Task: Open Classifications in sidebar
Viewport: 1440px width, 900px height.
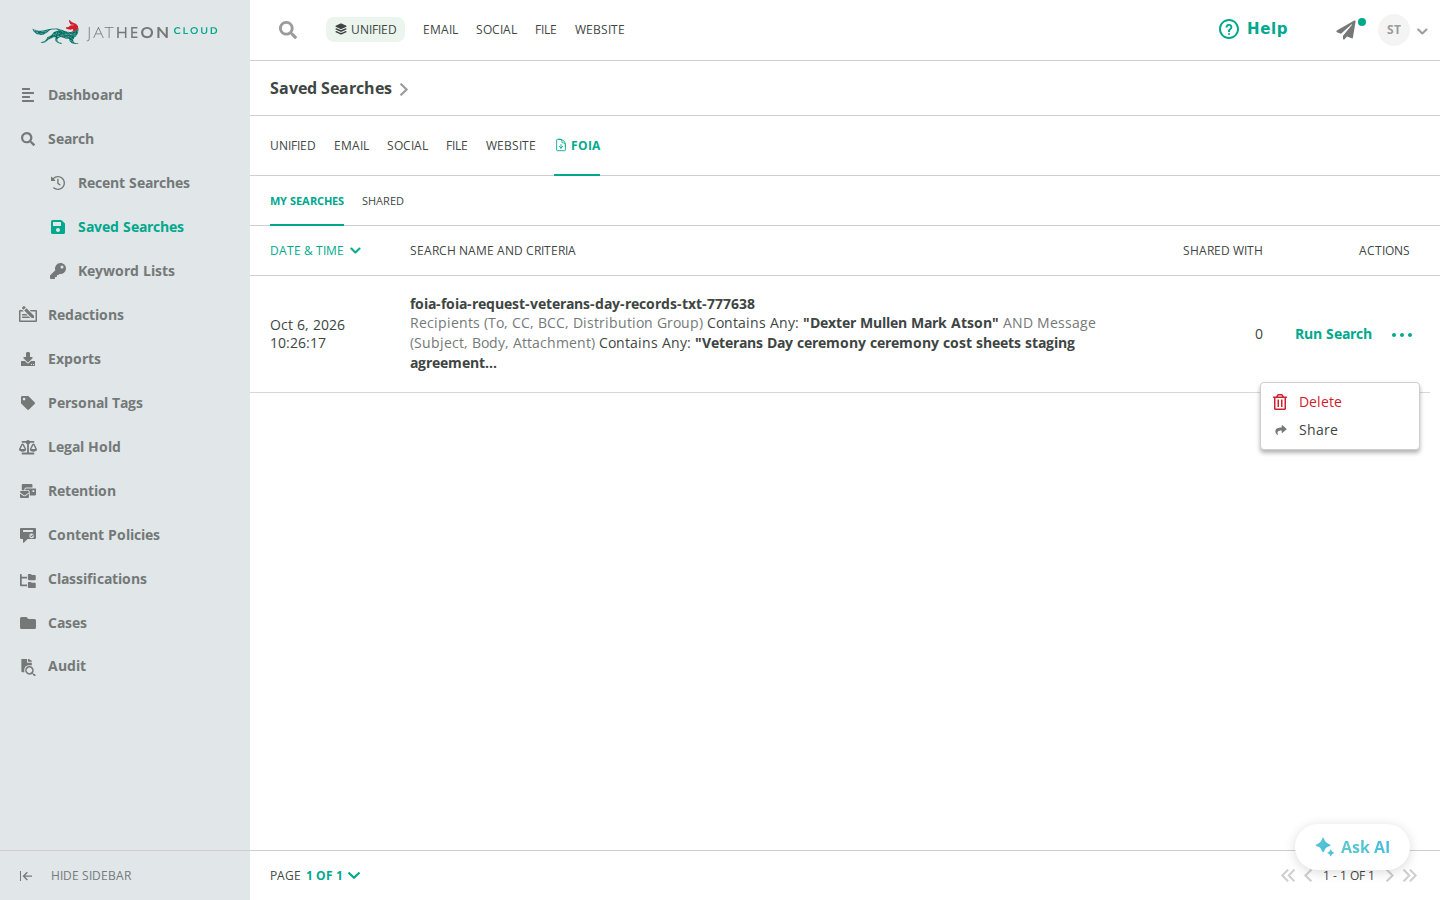Action: pyautogui.click(x=83, y=579)
